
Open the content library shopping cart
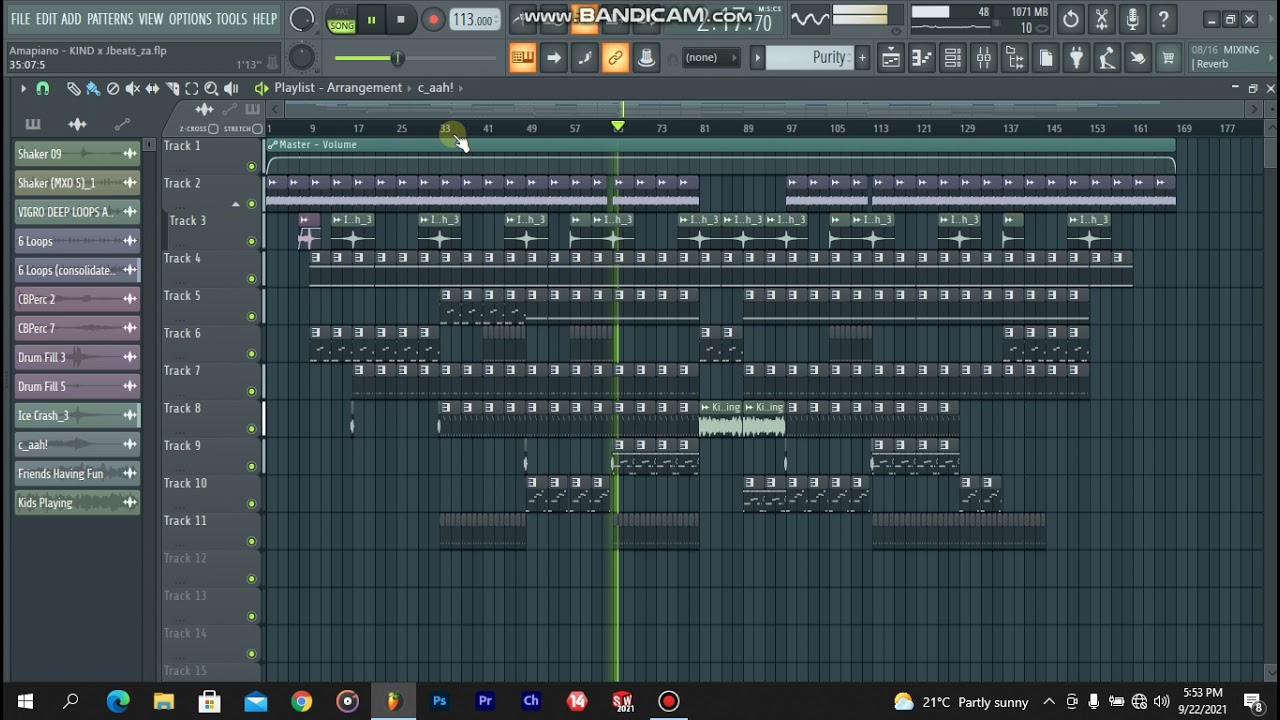coord(1168,59)
